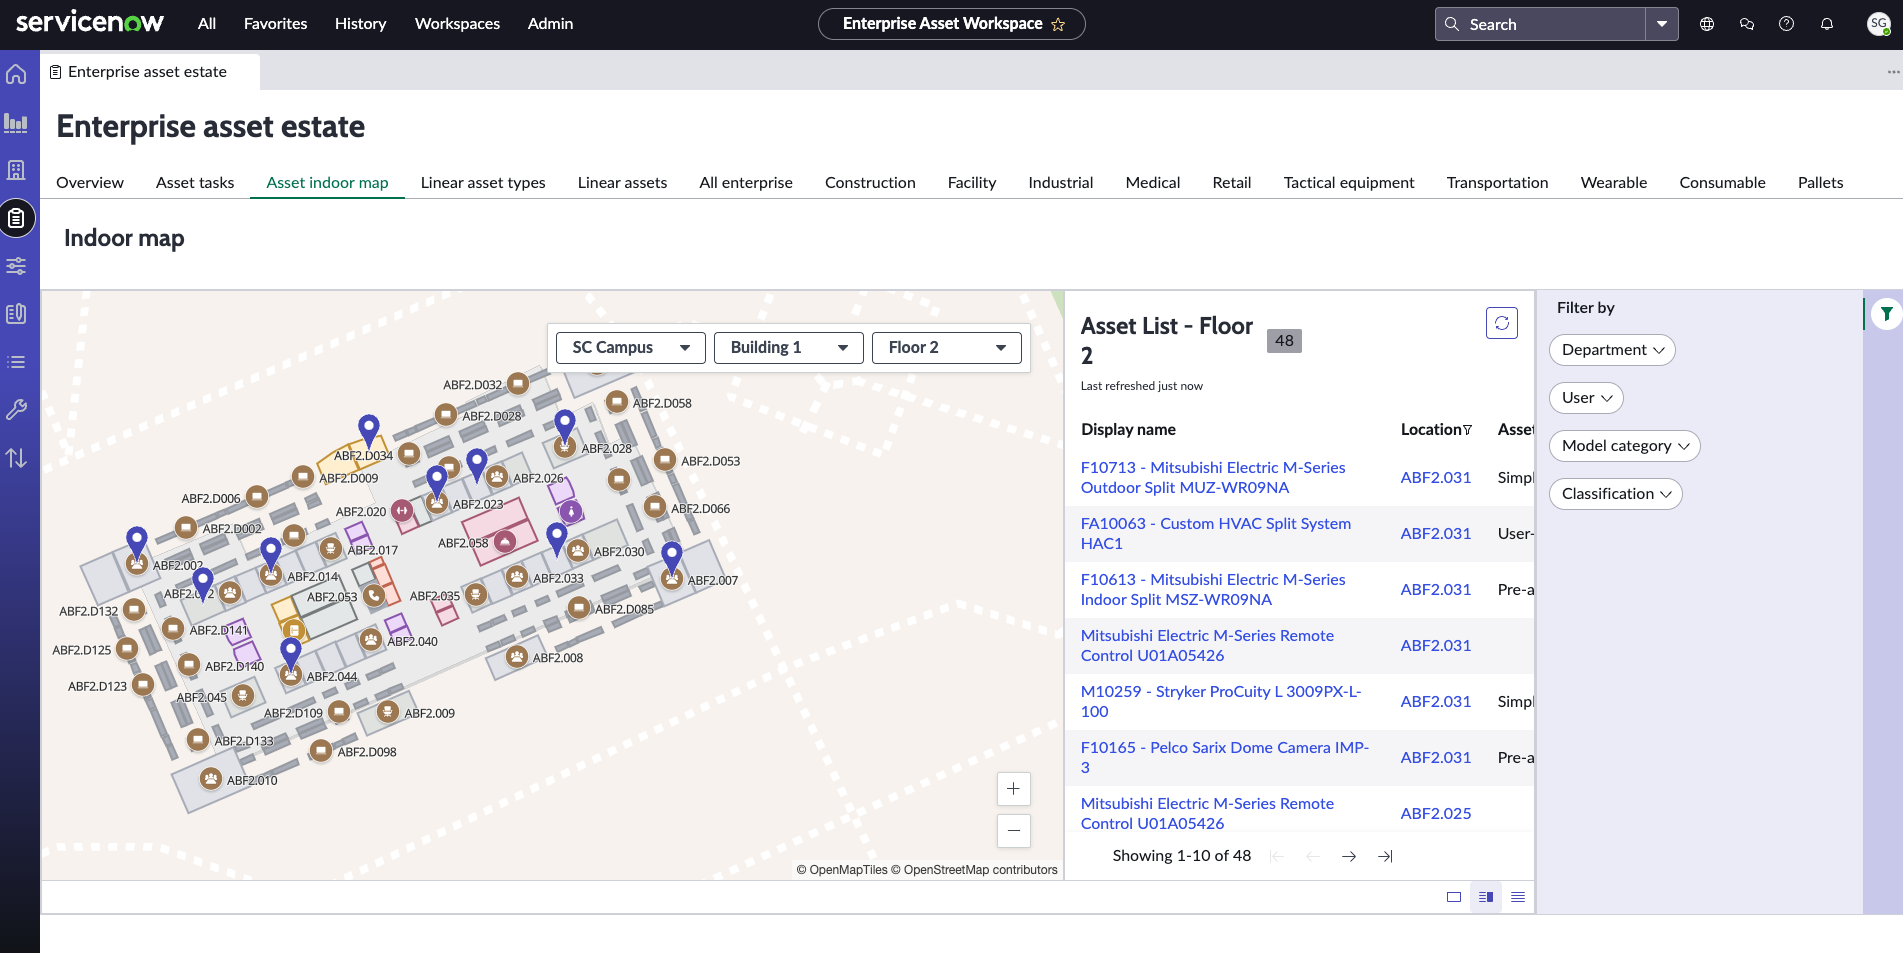Expand the Department filter
Screen dimensions: 1903x953
pos(1612,350)
